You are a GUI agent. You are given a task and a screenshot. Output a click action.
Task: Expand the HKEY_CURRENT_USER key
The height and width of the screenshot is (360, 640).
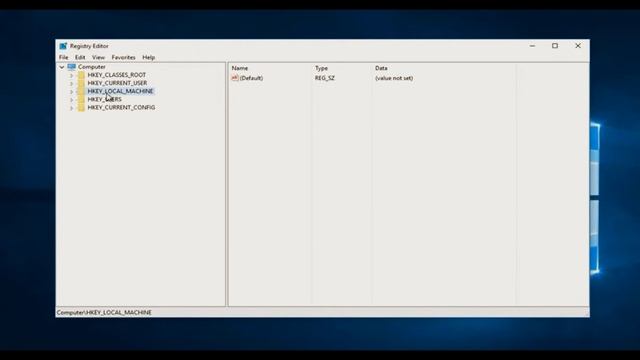(x=71, y=83)
